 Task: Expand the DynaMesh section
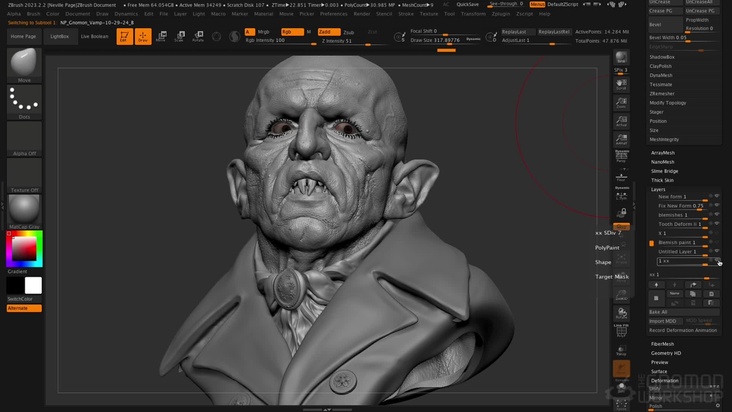click(662, 75)
